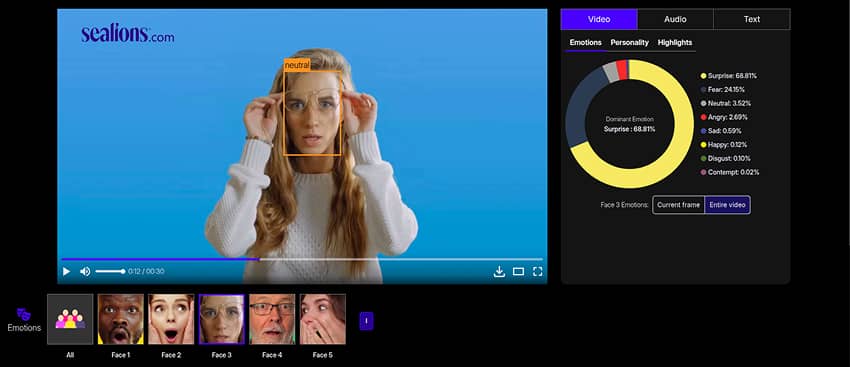Enter fullscreen using expand icon
850x367 pixels.
click(537, 272)
